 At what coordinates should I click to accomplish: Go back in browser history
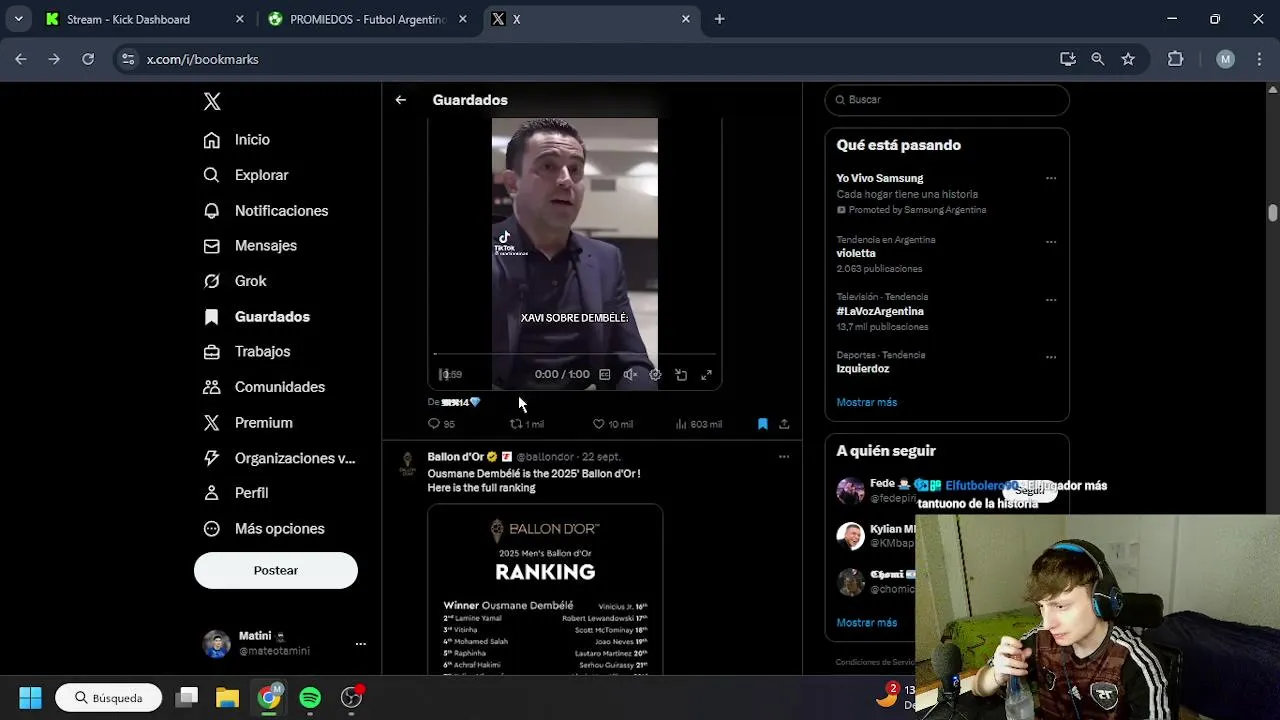(21, 59)
